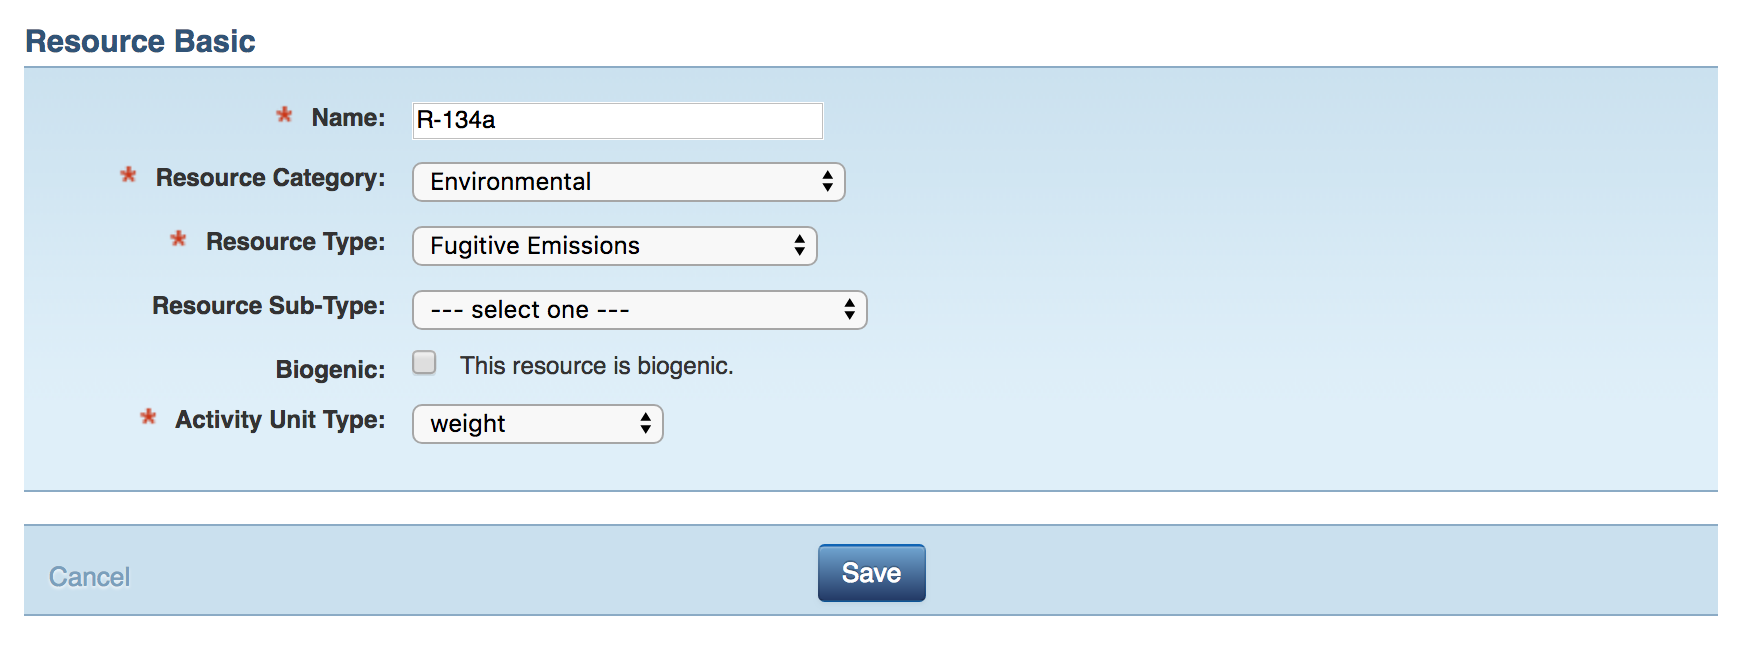Click the required asterisk beside Resource Category

click(128, 176)
